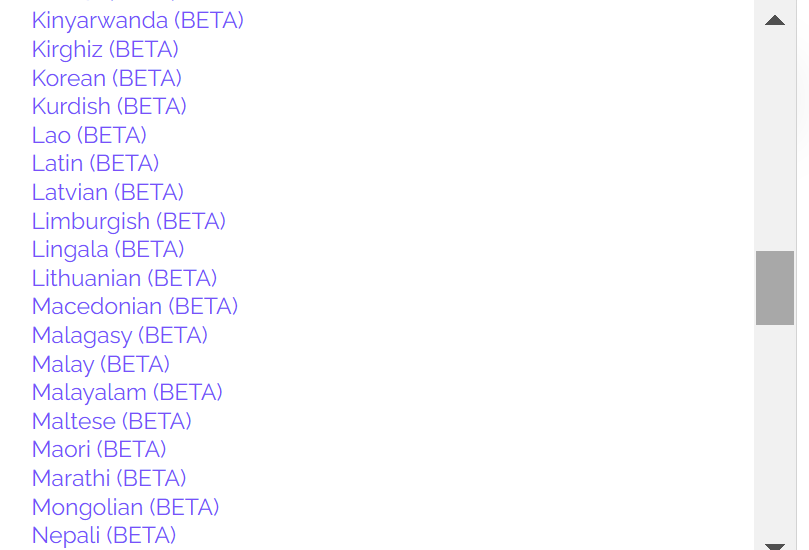Click the scrollbar down arrow
809x550 pixels.
point(774,546)
